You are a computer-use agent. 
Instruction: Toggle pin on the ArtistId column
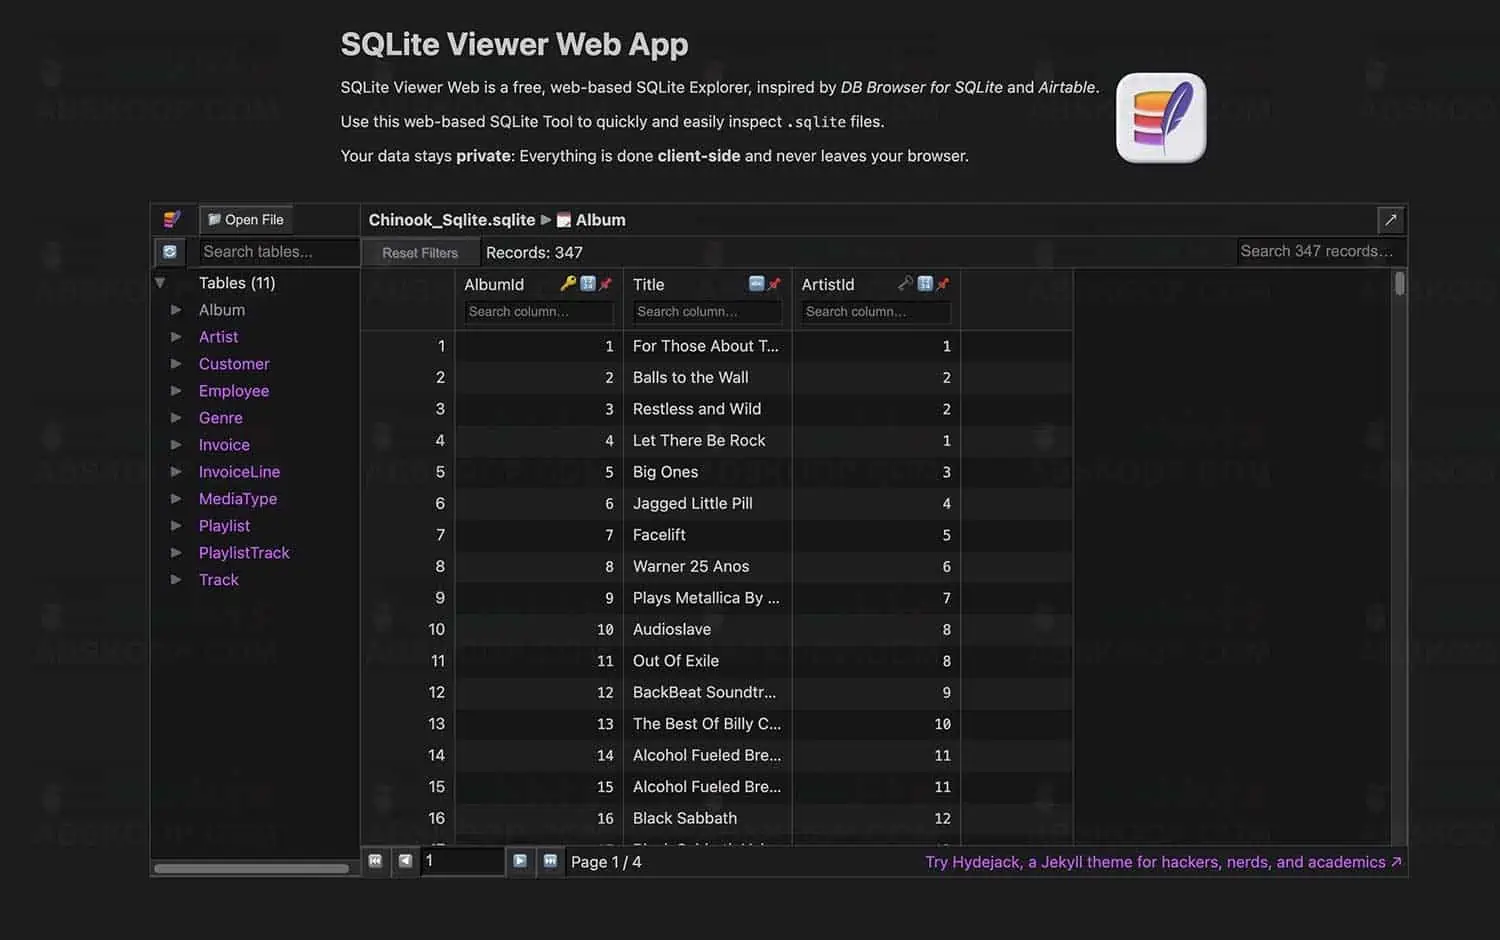pos(942,284)
